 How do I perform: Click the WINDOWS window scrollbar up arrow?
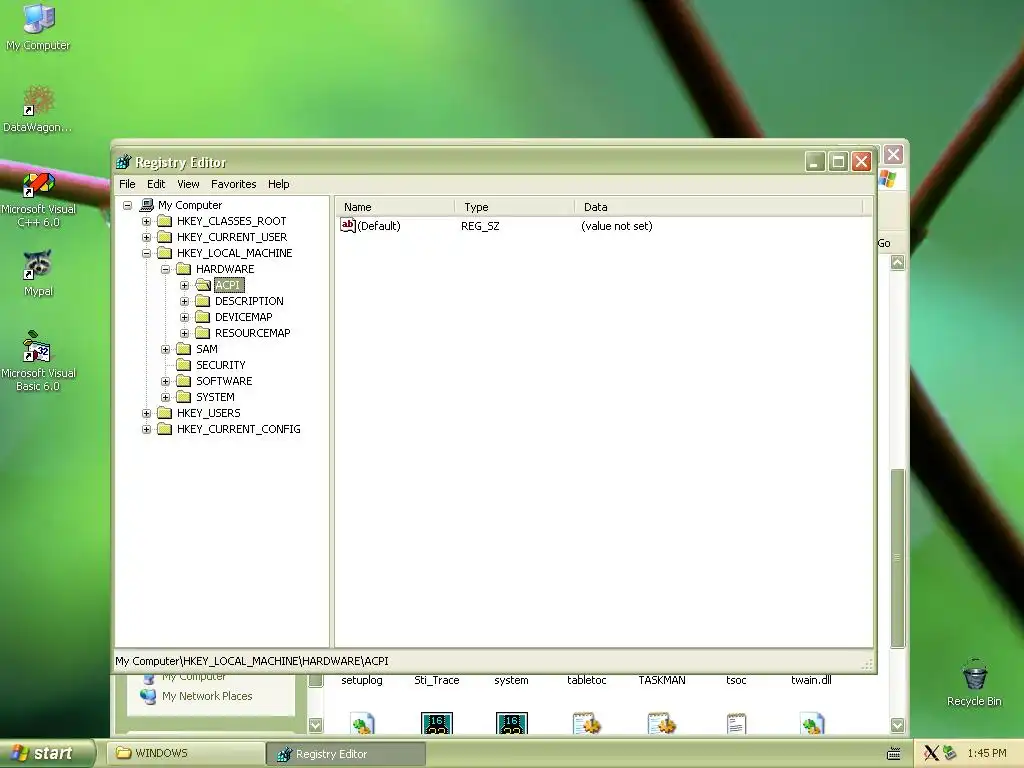[x=897, y=263]
